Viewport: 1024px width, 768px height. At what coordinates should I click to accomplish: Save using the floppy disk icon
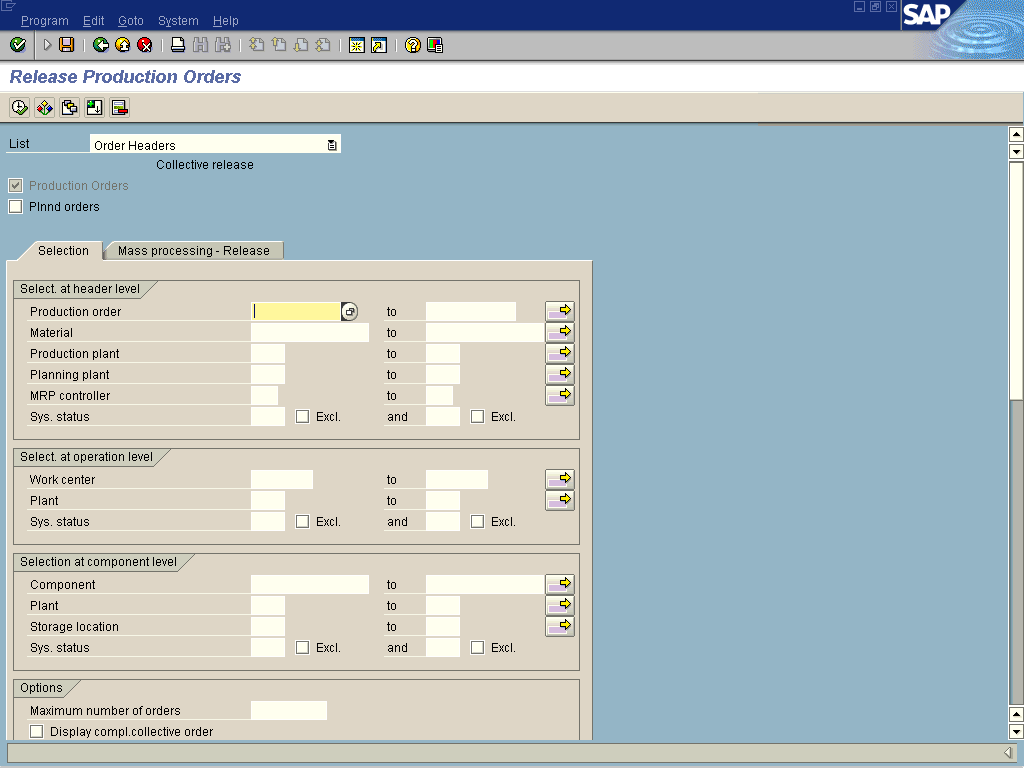(67, 45)
